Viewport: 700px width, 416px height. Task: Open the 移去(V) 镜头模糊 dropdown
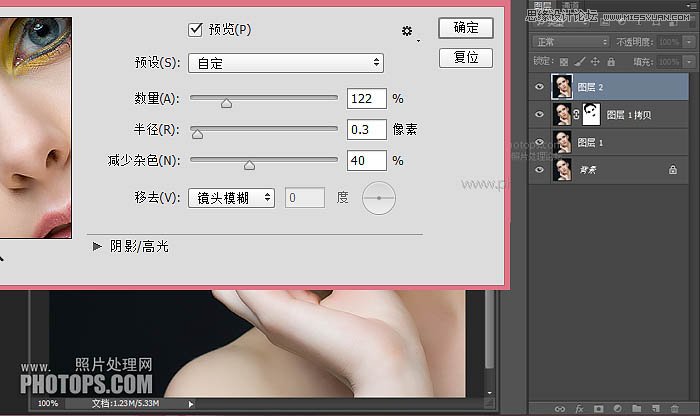tap(231, 198)
